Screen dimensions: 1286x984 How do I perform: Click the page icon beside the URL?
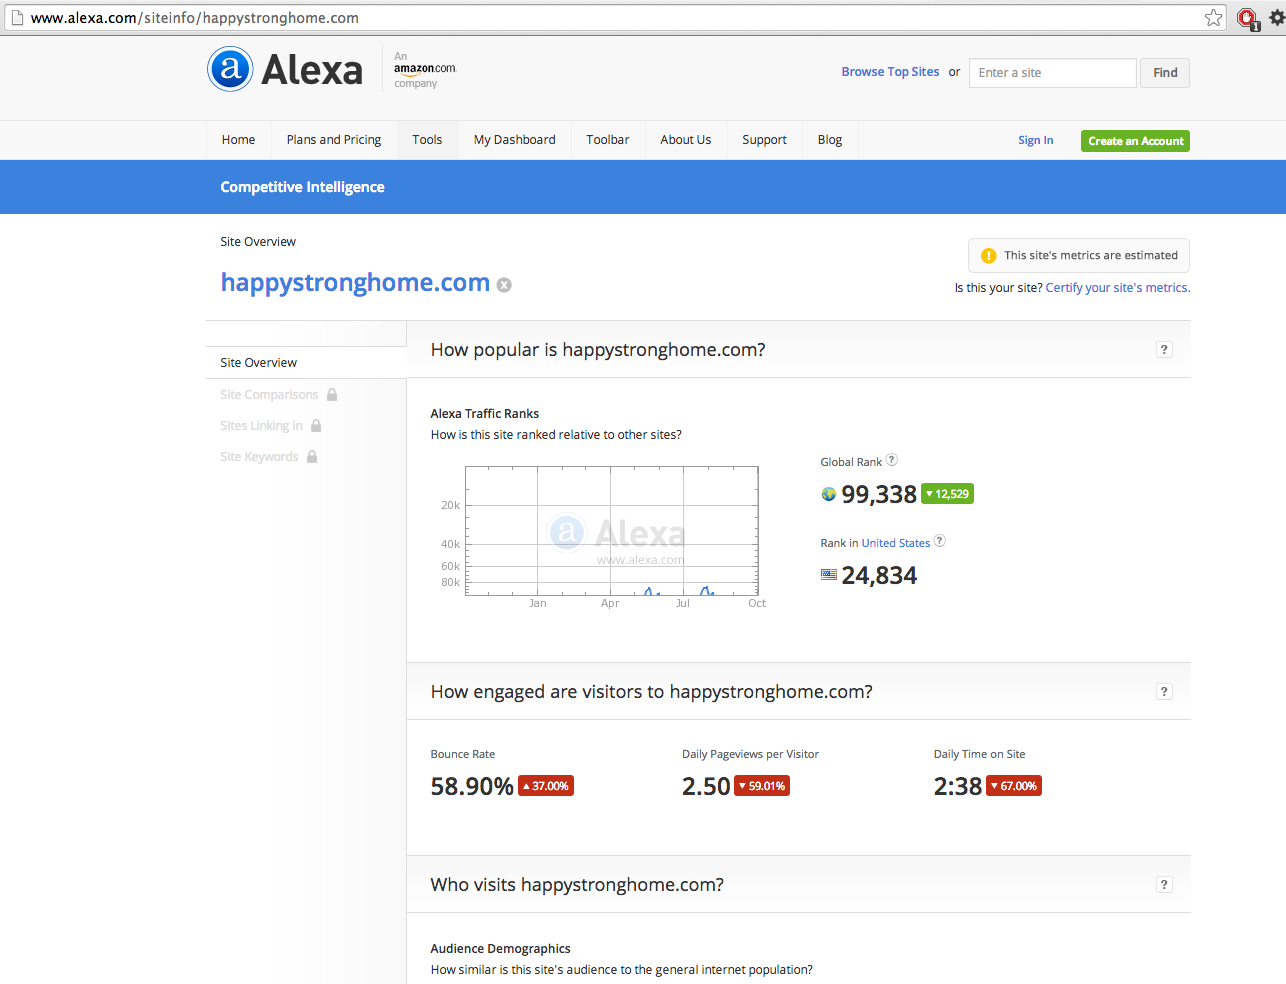coord(16,17)
